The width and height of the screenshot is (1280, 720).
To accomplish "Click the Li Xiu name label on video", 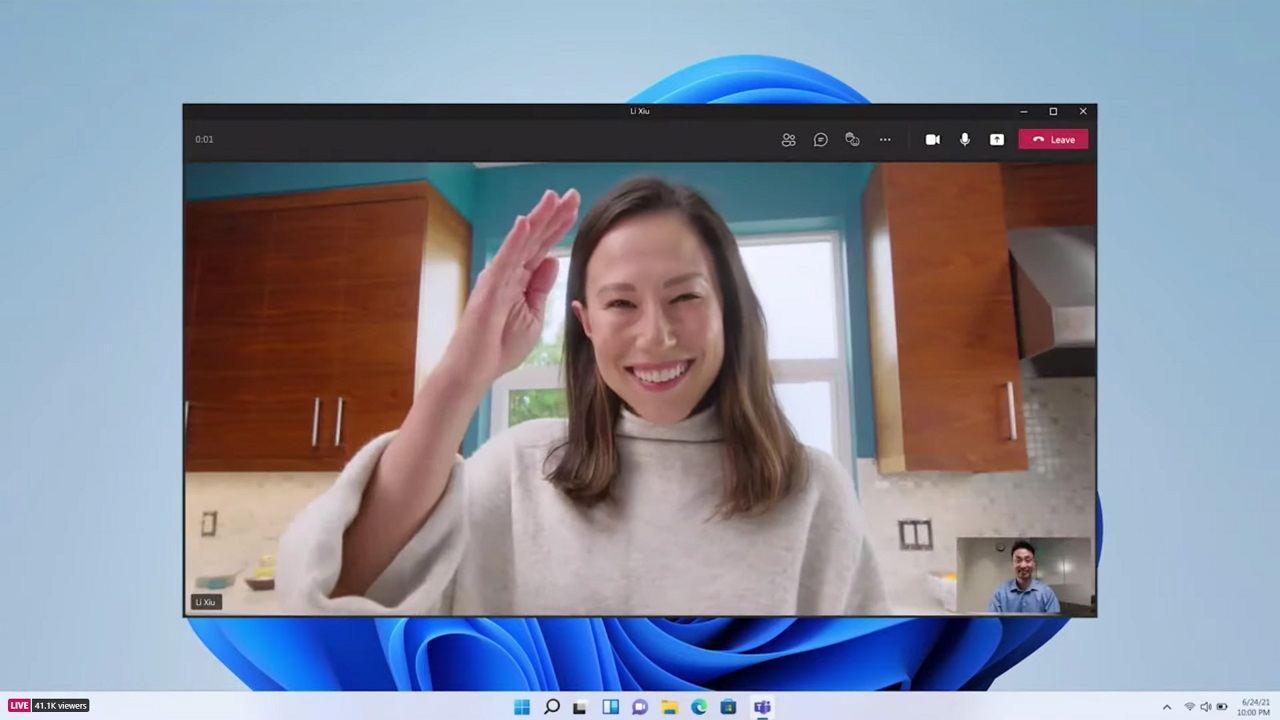I will coord(206,602).
